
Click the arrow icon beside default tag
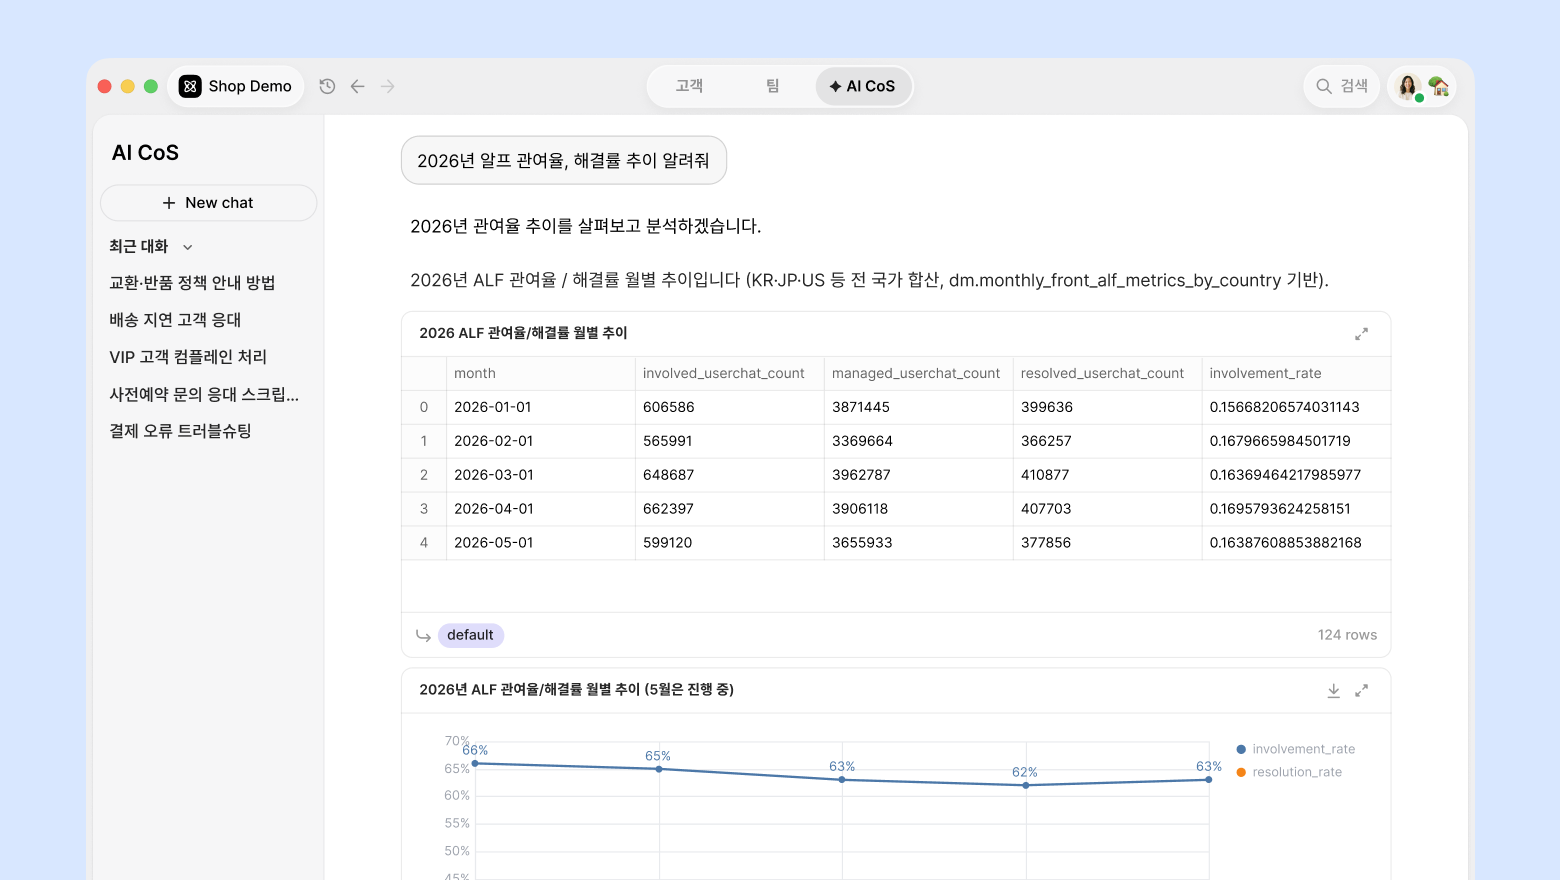tap(423, 635)
